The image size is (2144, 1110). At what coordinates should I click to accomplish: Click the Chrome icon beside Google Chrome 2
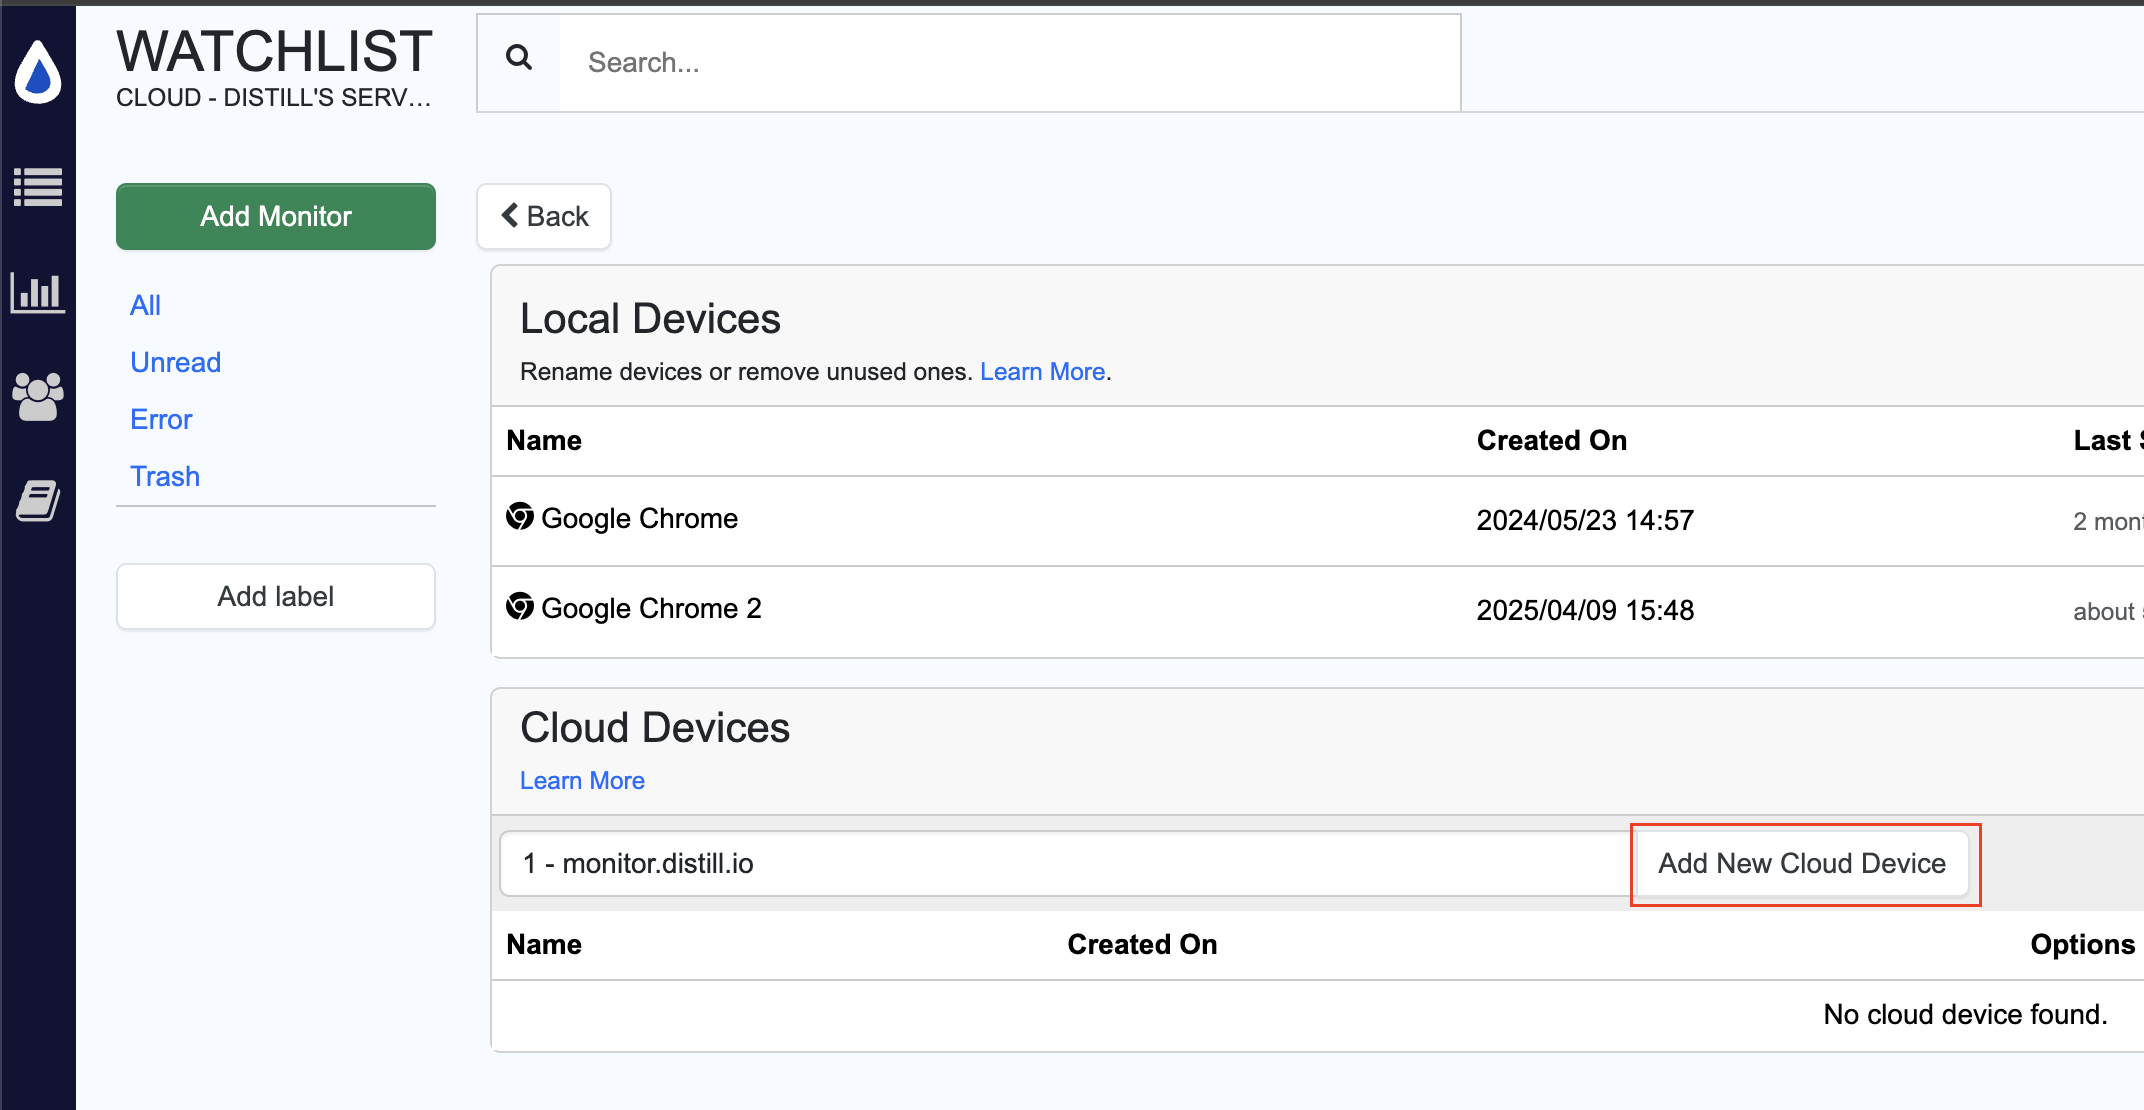point(520,607)
